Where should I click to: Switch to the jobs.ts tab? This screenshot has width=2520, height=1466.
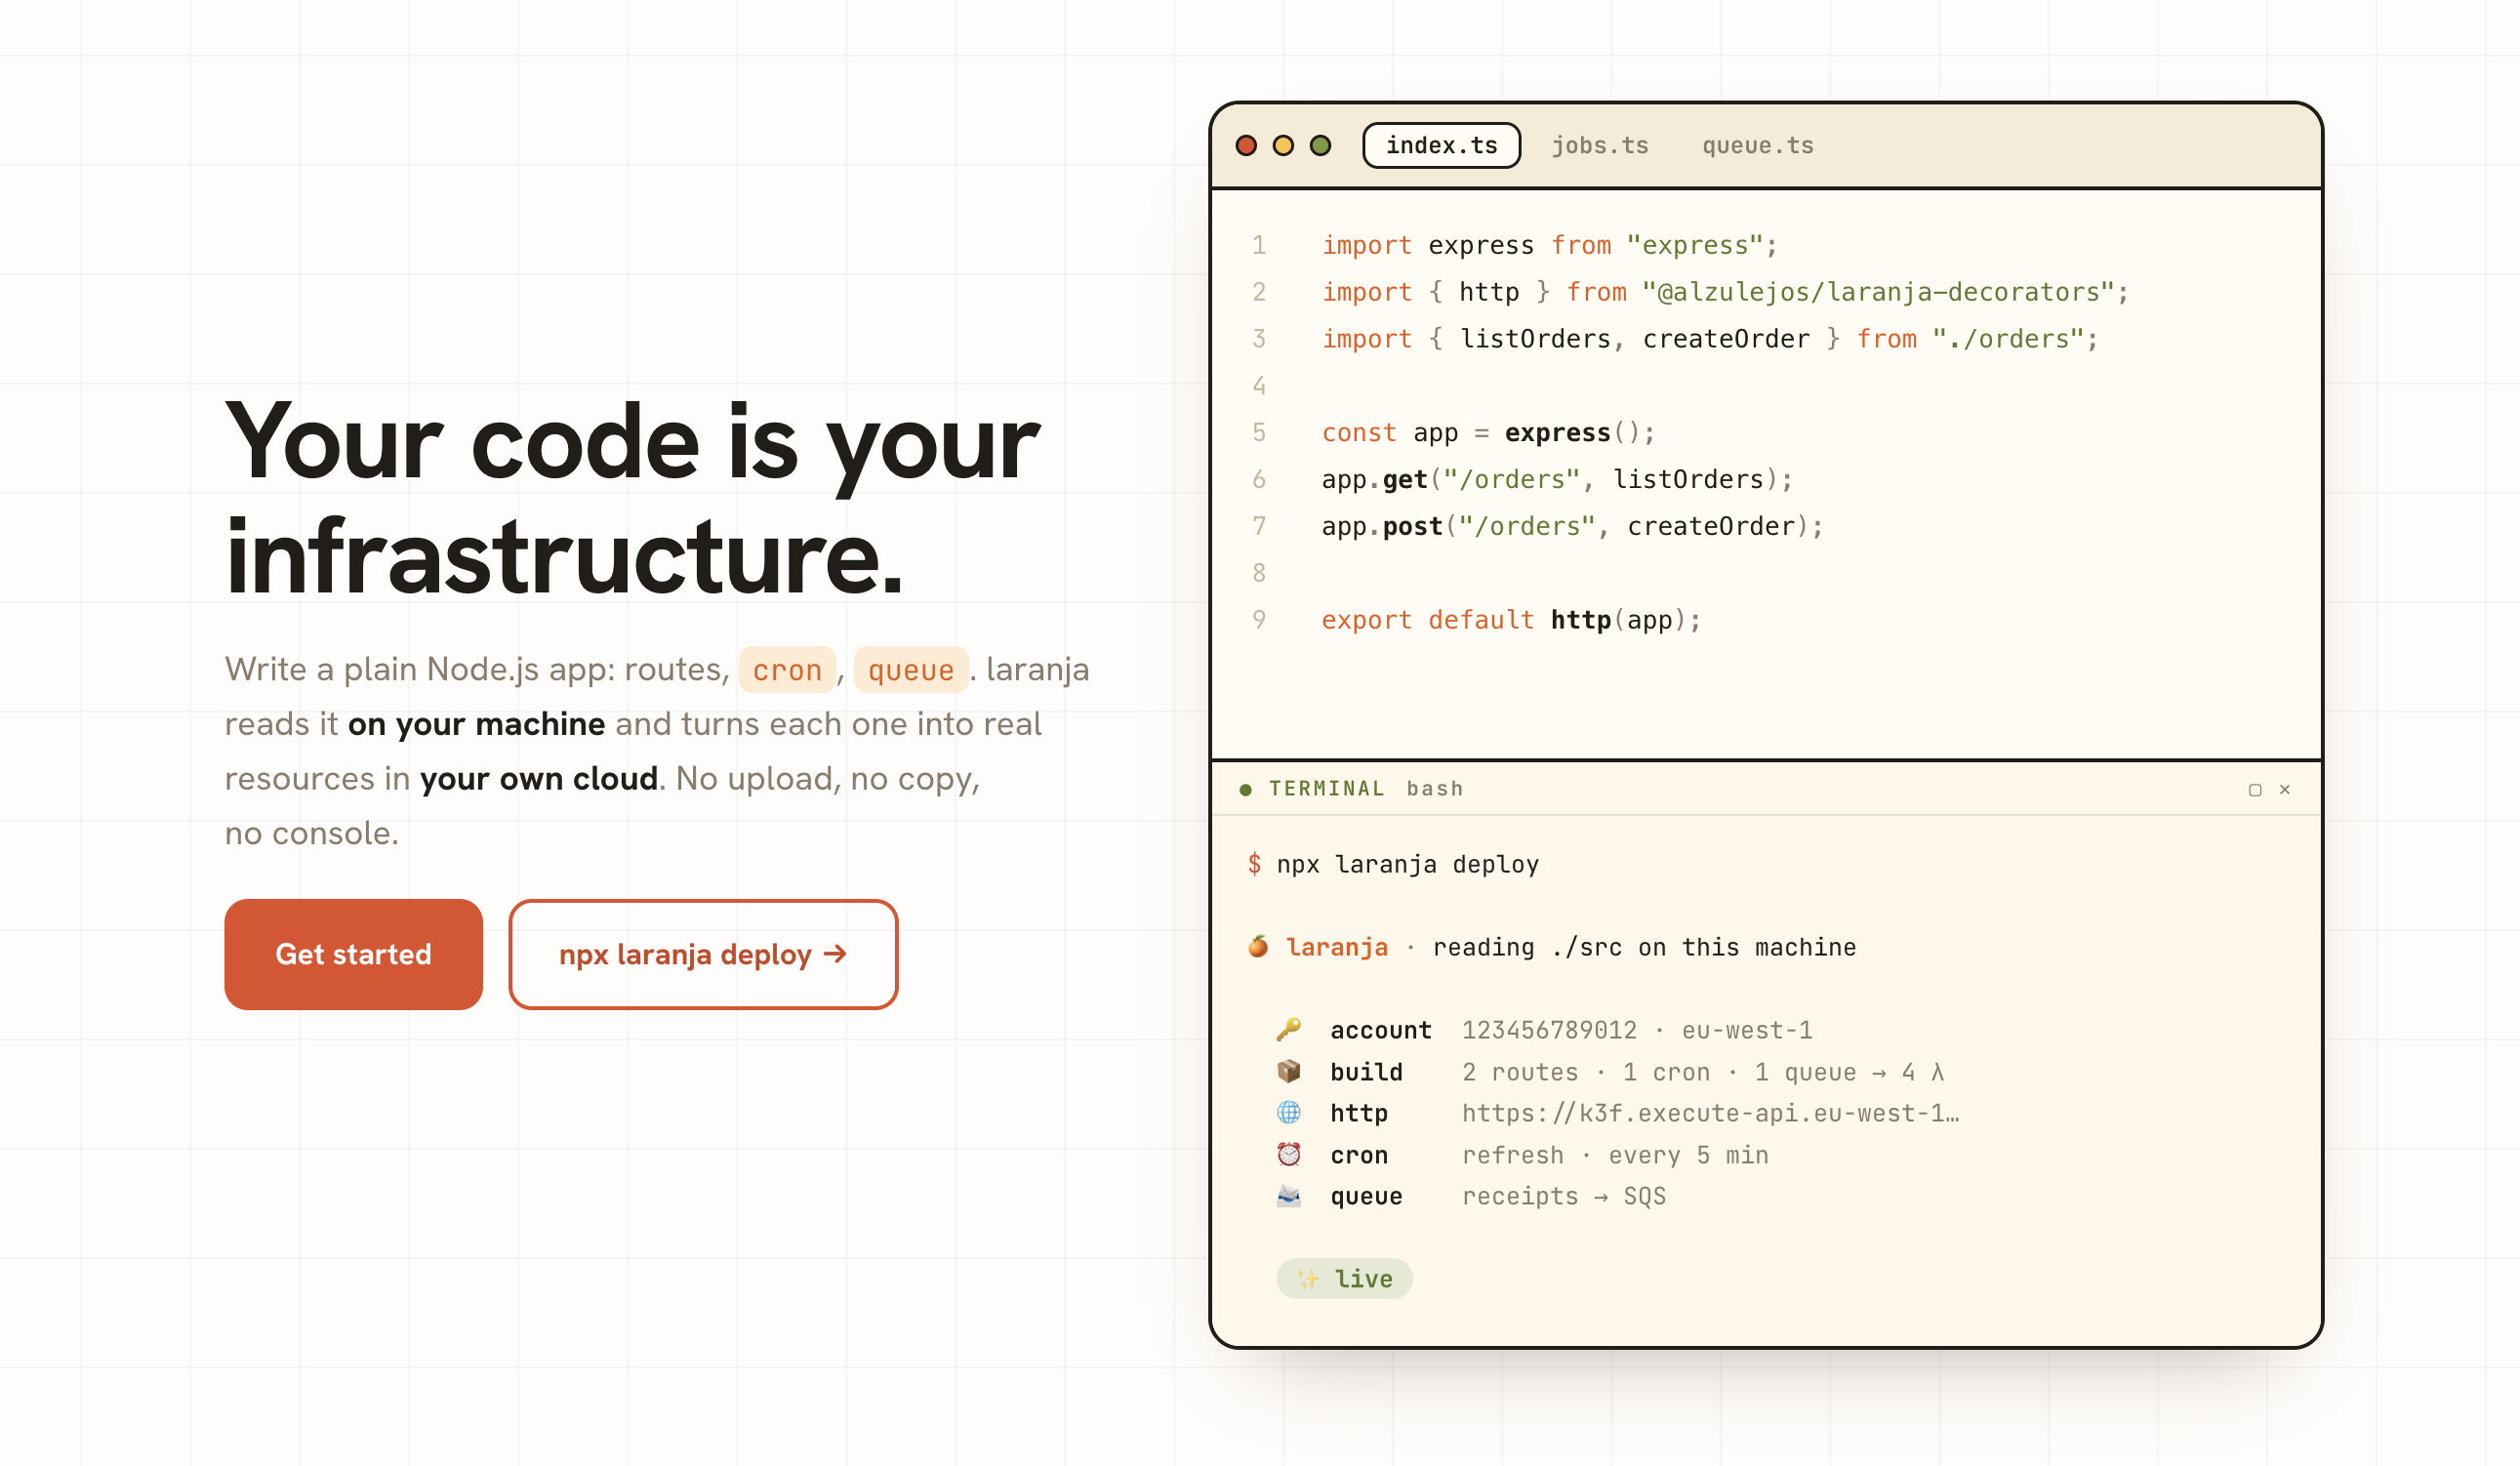point(1600,146)
